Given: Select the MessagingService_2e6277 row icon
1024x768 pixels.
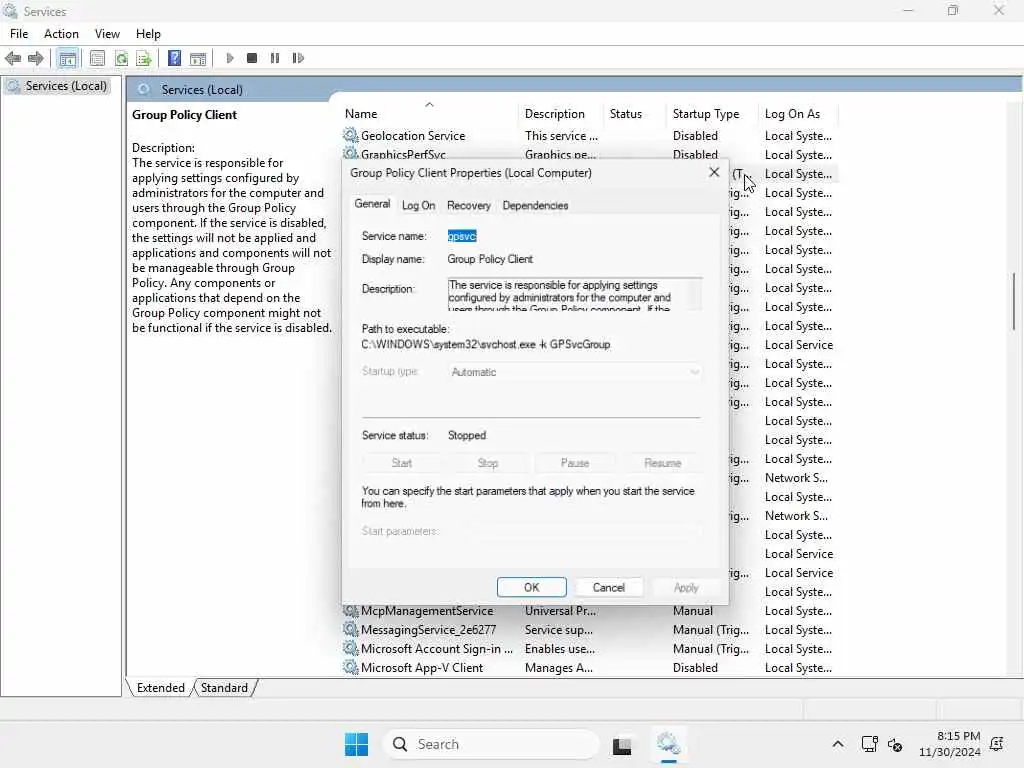Looking at the screenshot, I should pyautogui.click(x=351, y=630).
